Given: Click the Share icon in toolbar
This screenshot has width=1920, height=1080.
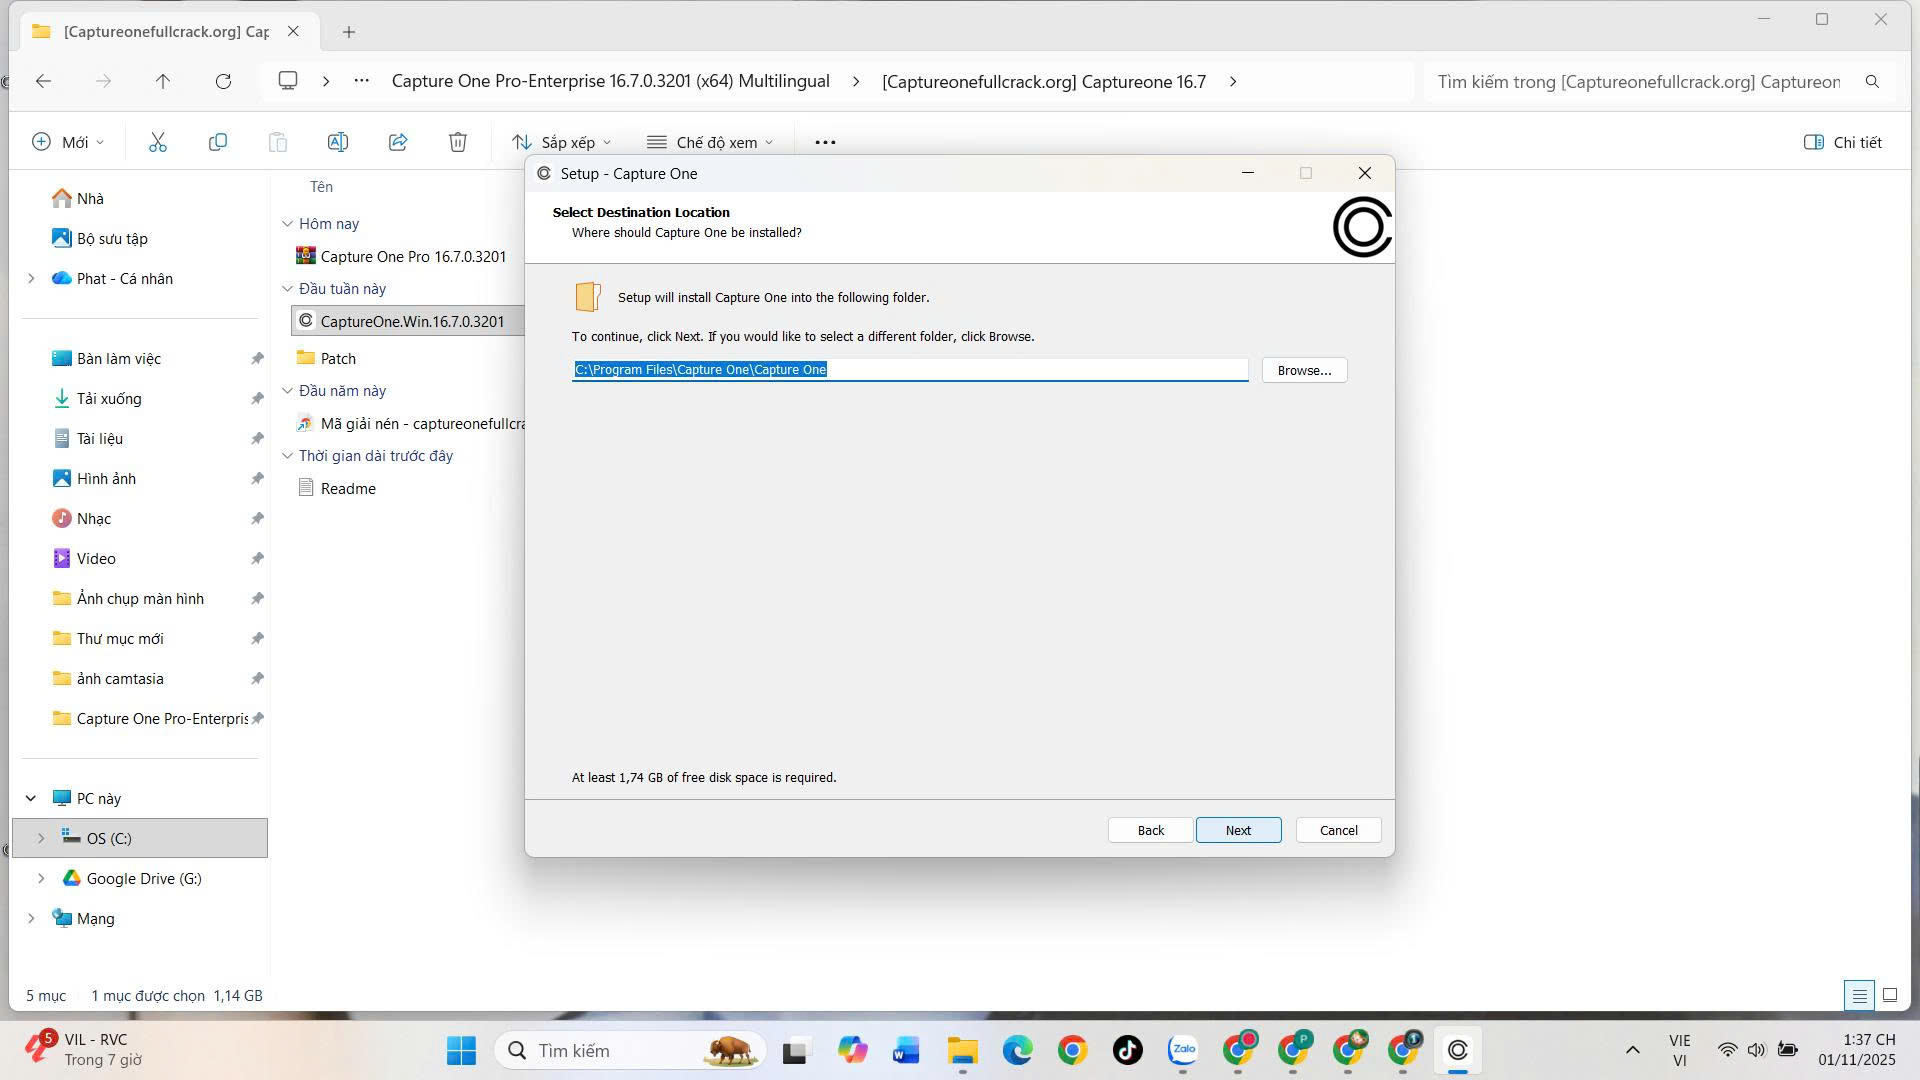Looking at the screenshot, I should [398, 142].
